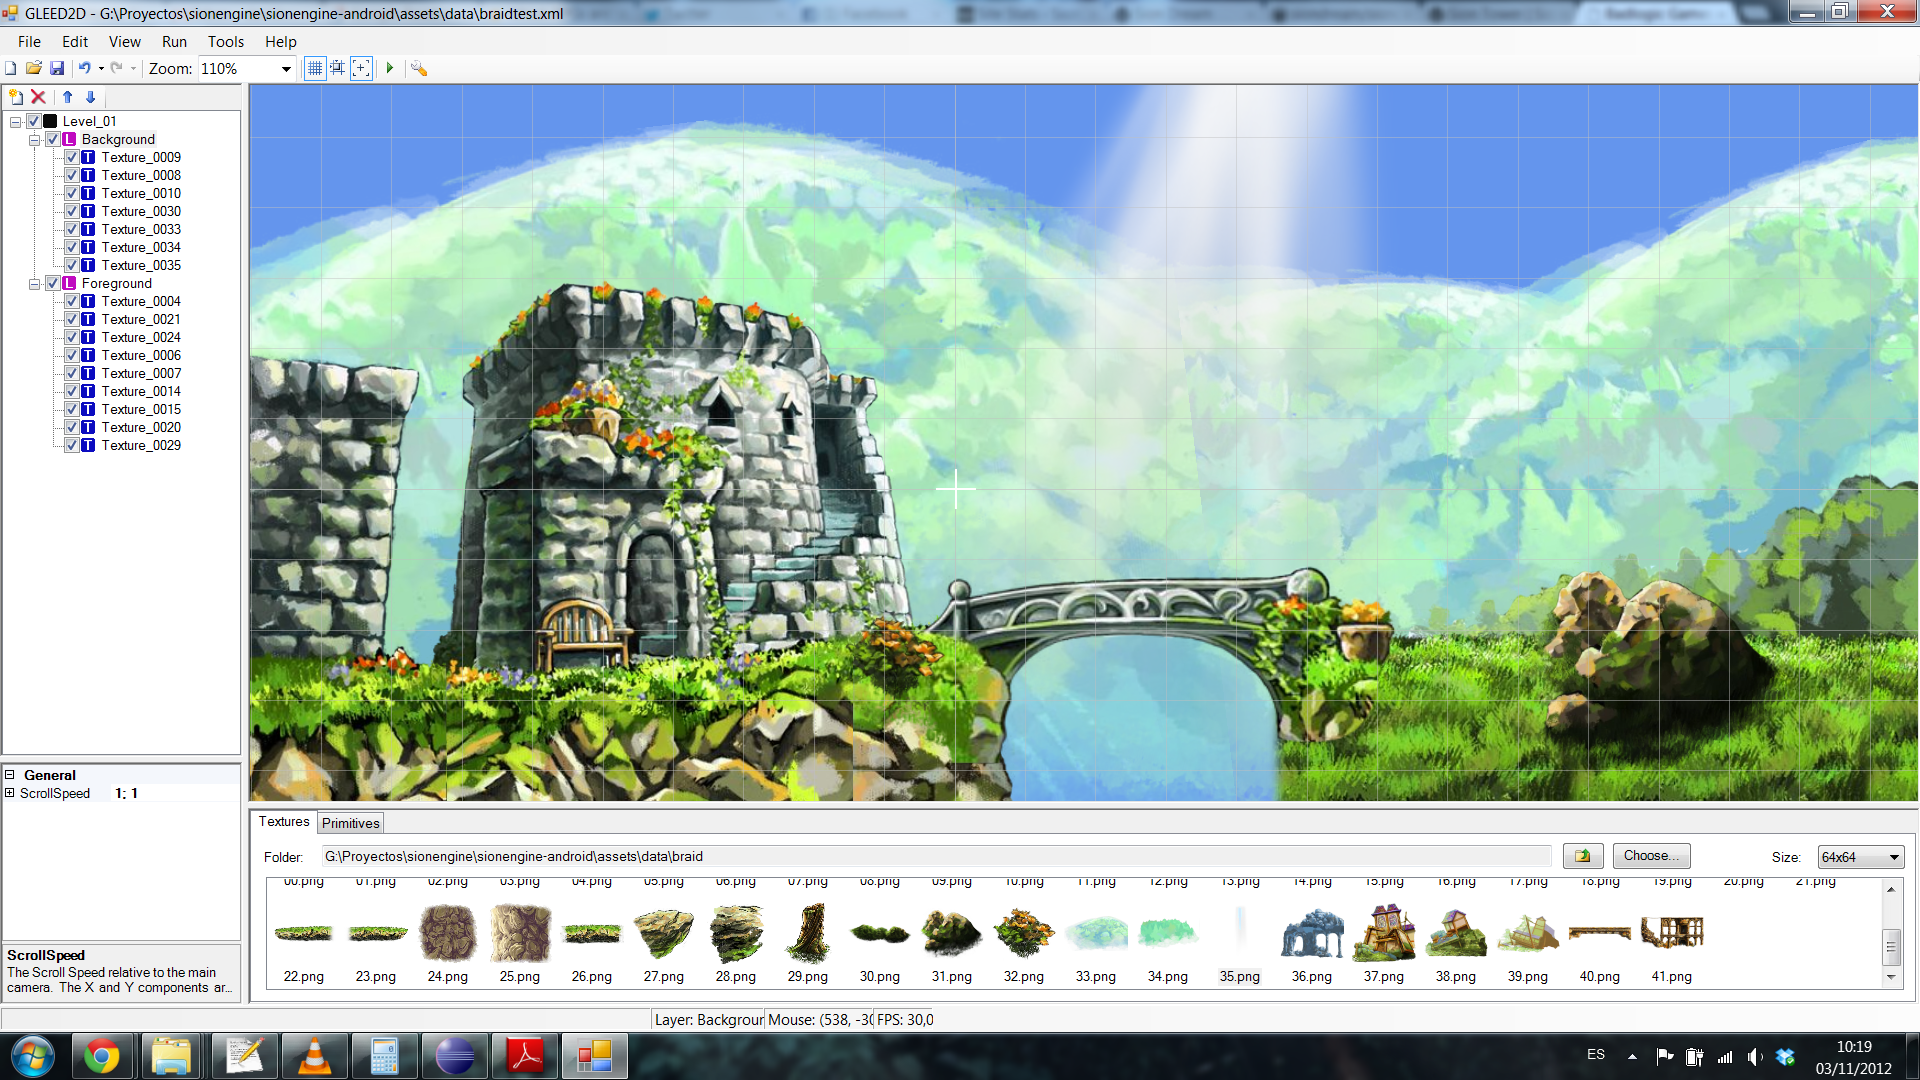Open the Edit menu

(x=75, y=42)
